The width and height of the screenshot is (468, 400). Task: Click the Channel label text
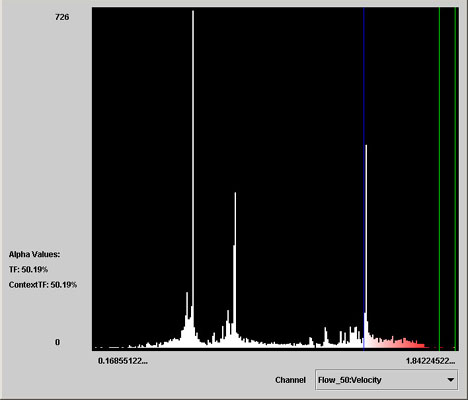click(290, 380)
